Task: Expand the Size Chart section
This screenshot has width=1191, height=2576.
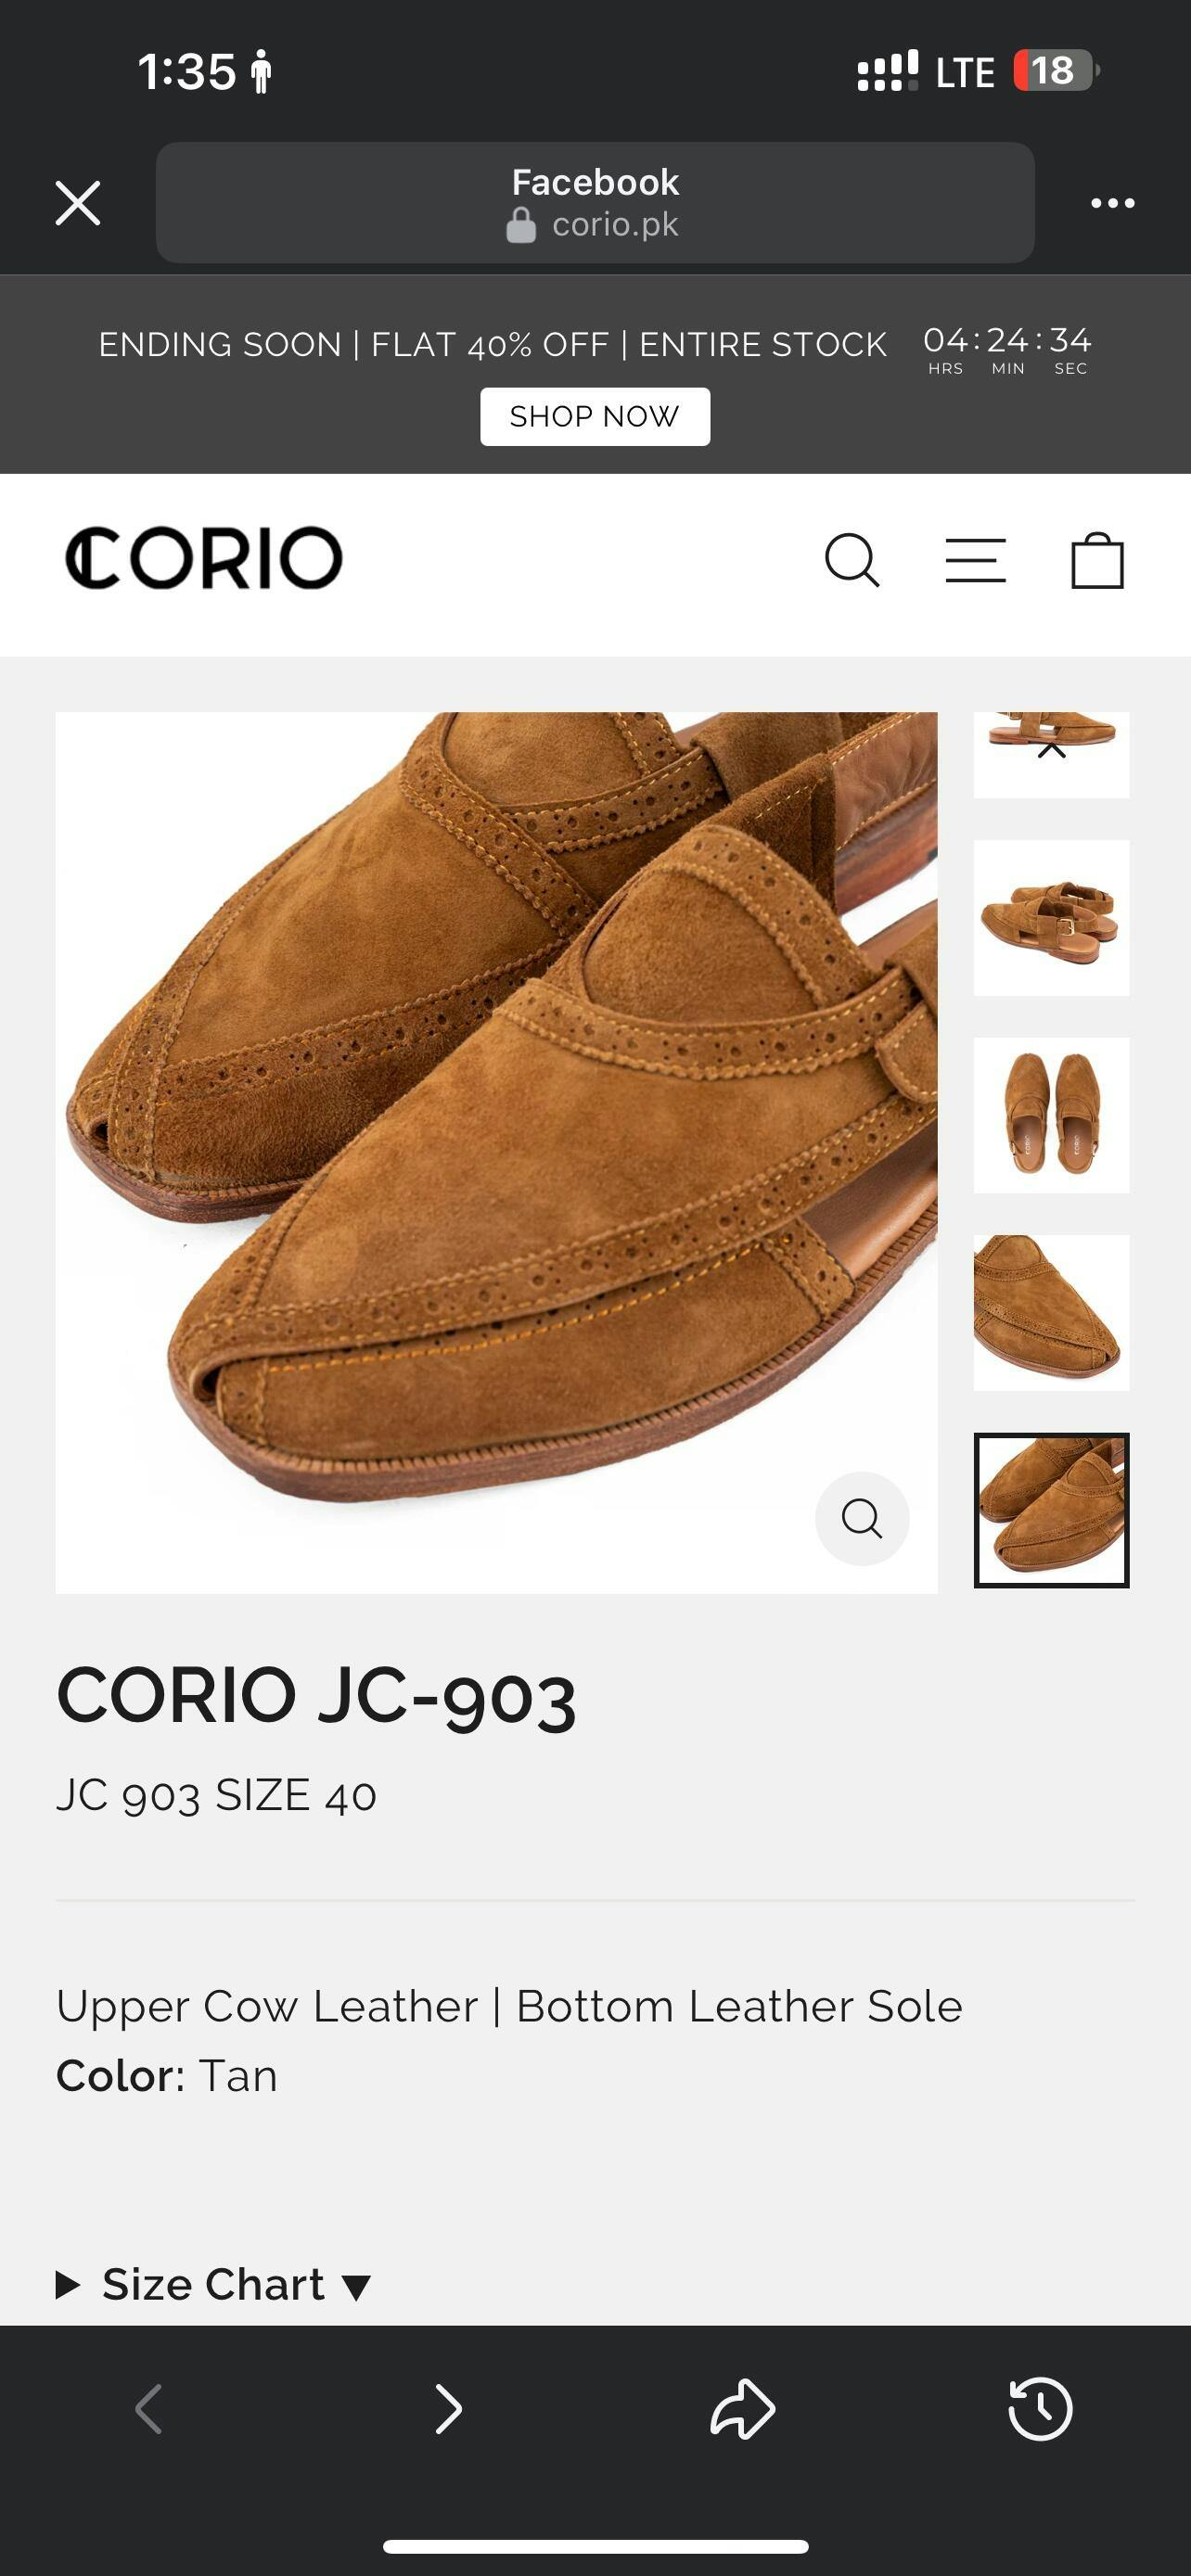Action: click(213, 2285)
